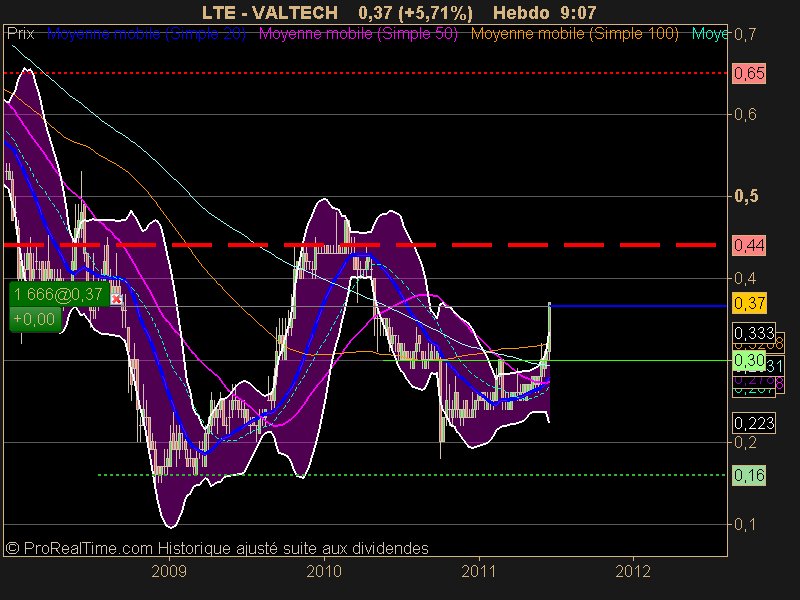Cancel the 1 666@0,37 order with the red X
The height and width of the screenshot is (600, 800).
click(116, 299)
